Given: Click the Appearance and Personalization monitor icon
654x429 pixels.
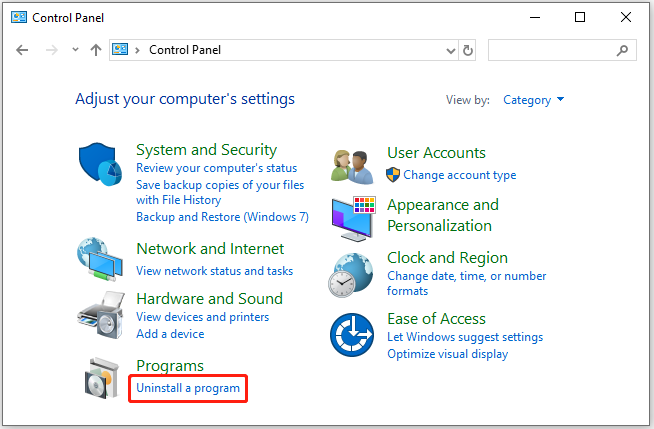Looking at the screenshot, I should click(x=354, y=218).
